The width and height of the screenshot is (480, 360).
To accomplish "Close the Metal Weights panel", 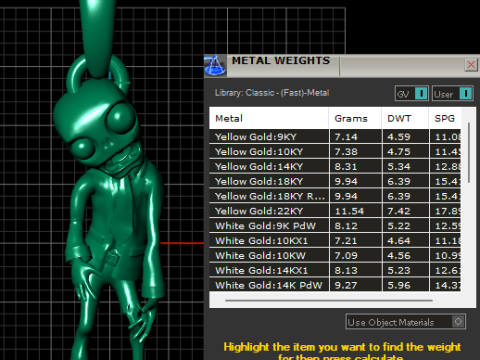I will (471, 65).
